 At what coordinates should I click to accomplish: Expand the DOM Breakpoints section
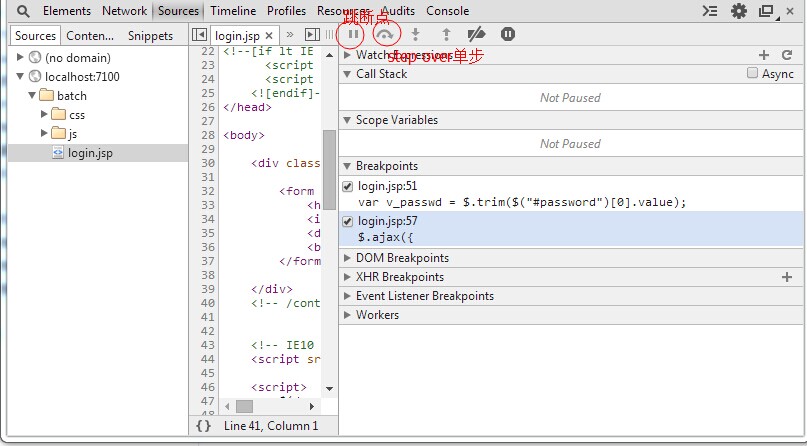(347, 258)
